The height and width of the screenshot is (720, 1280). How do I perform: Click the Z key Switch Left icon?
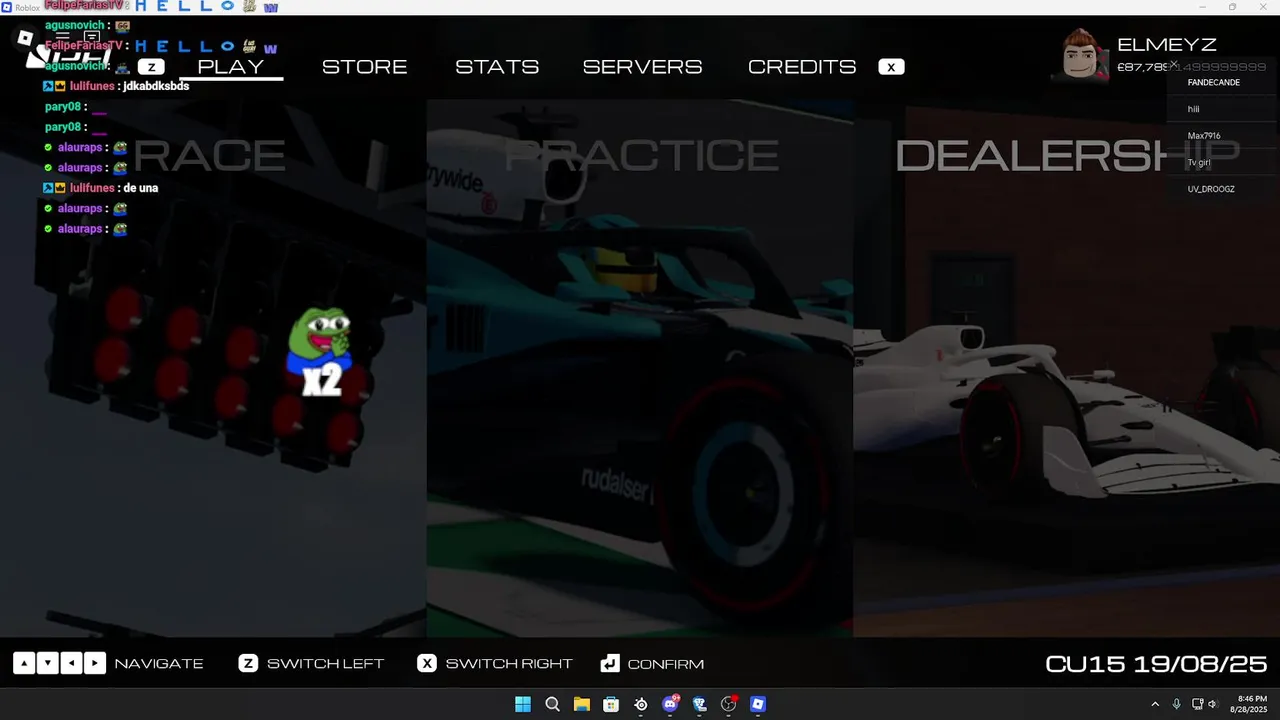click(x=248, y=663)
